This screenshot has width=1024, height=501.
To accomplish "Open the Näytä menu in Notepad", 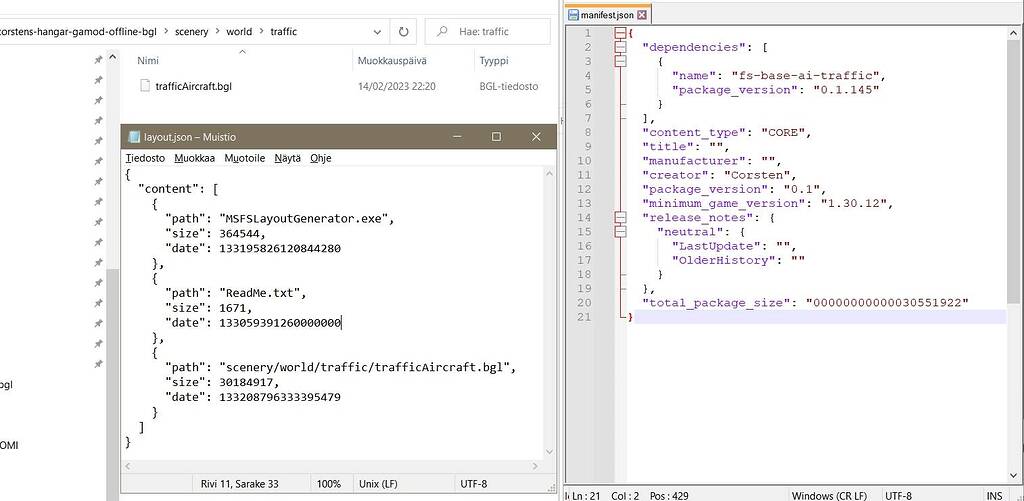I will coord(287,158).
